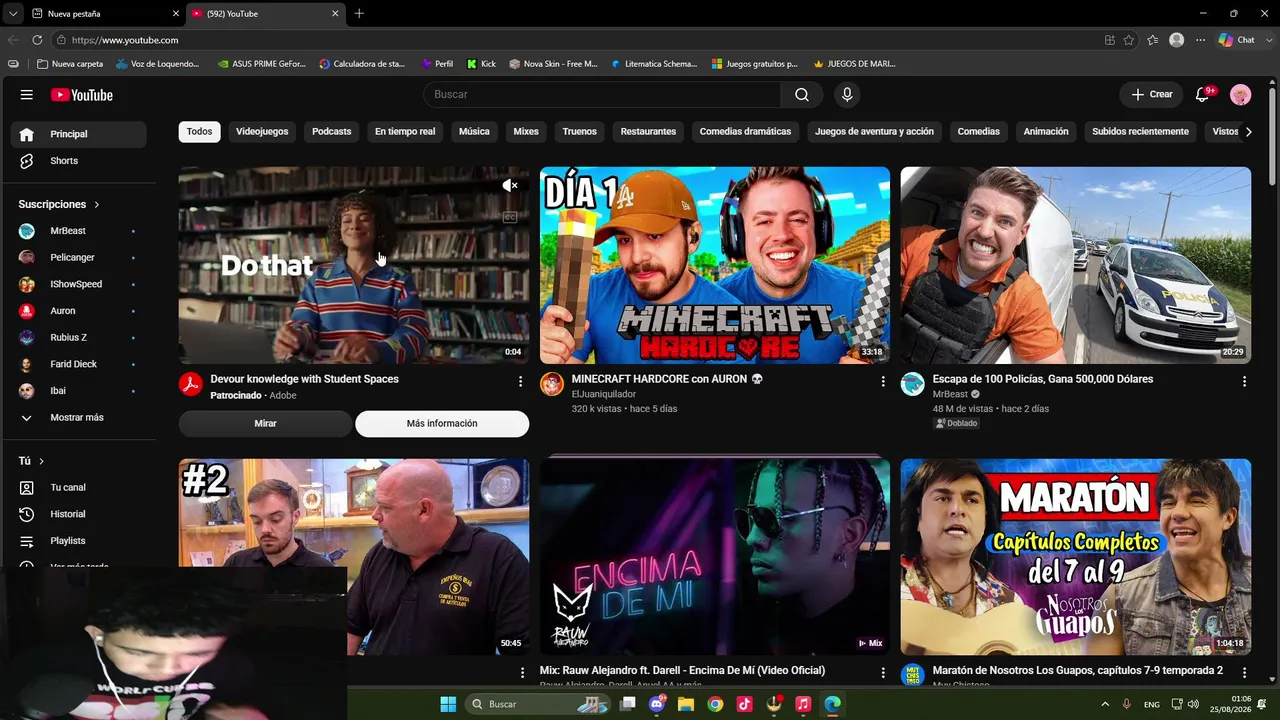The width and height of the screenshot is (1280, 720).
Task: Open Historial in the sidebar
Action: tap(78, 514)
